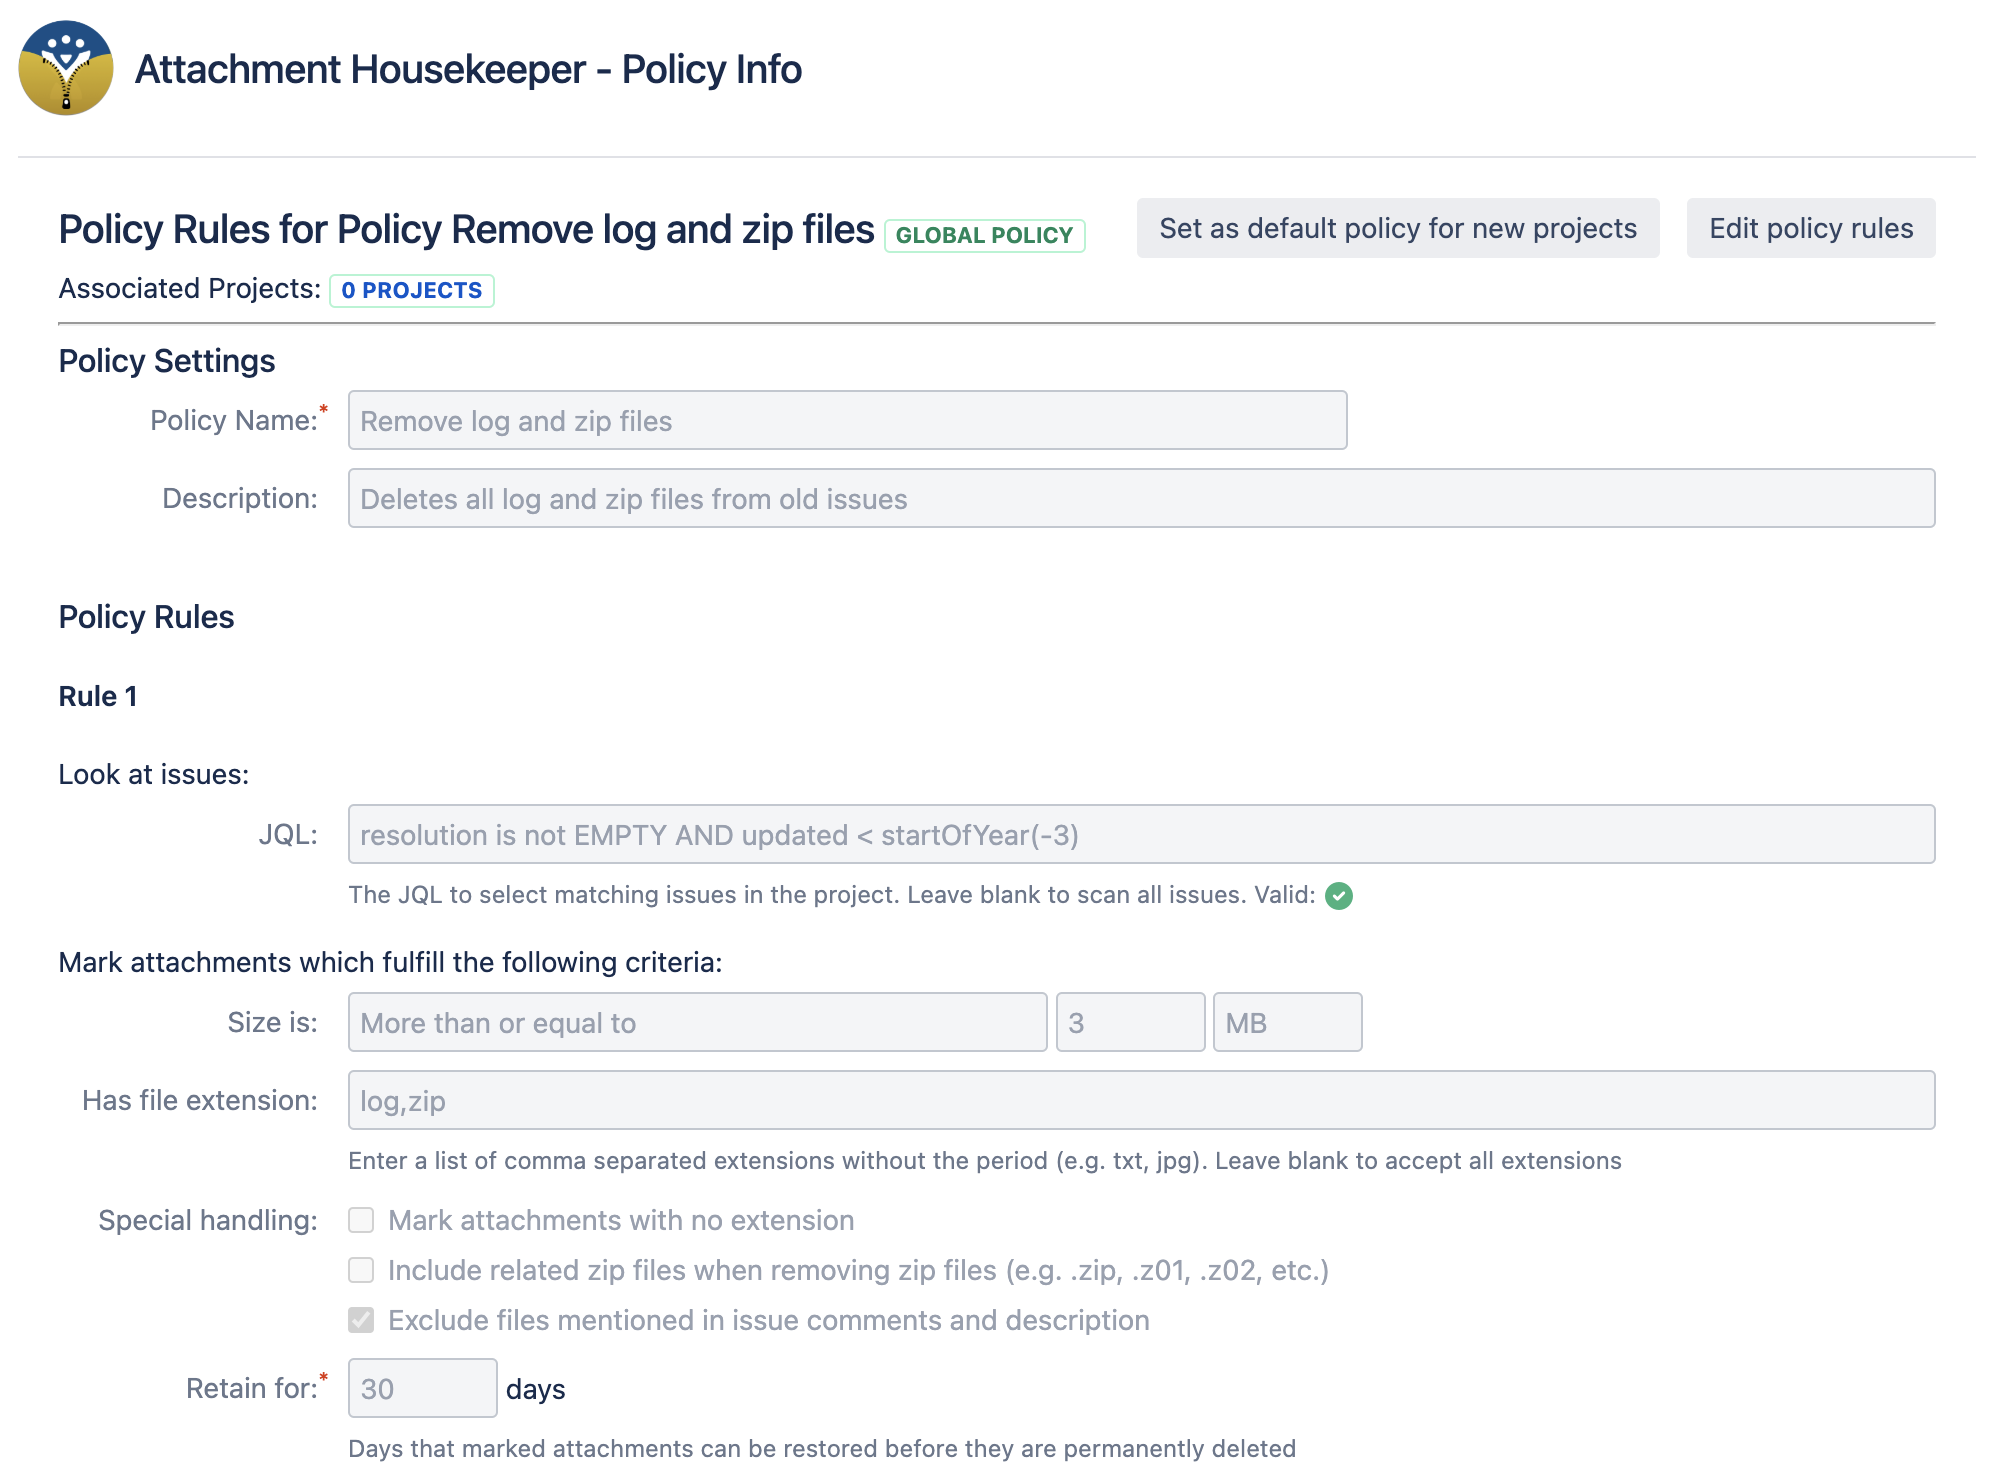
Task: Open the 0 PROJECTS associated projects link
Action: click(x=411, y=291)
